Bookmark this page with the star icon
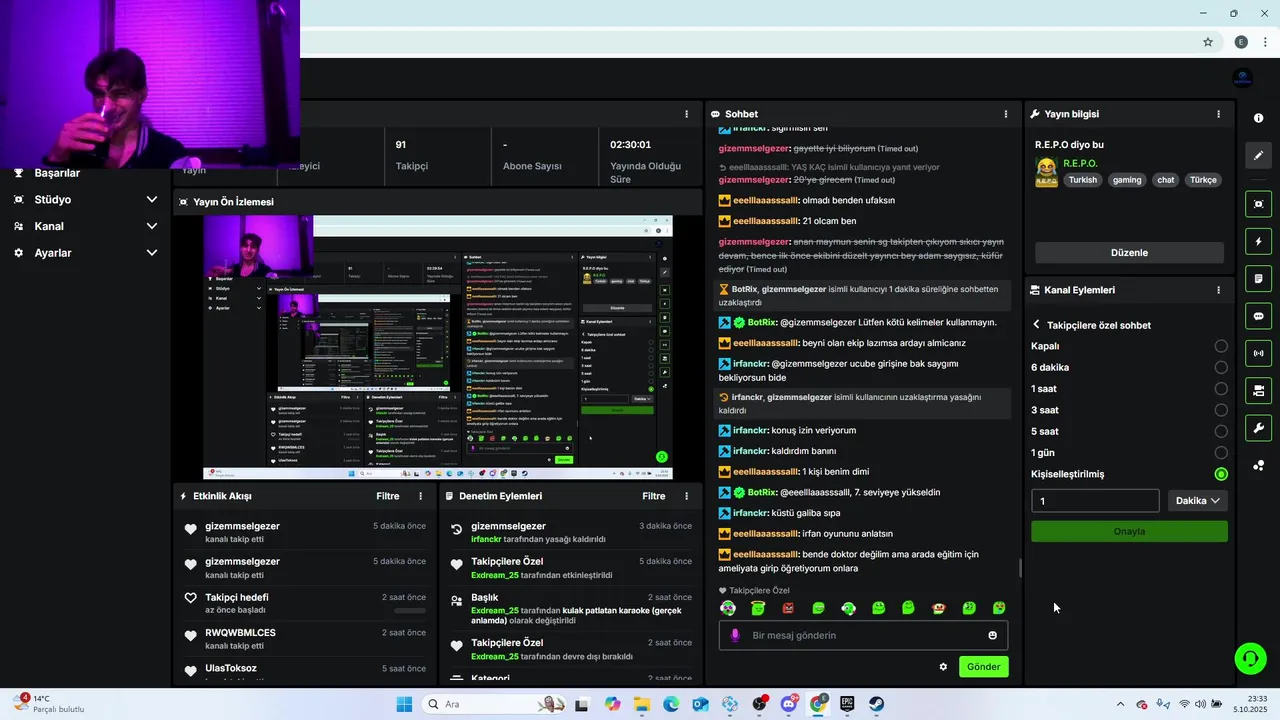The image size is (1280, 720). [x=1208, y=42]
